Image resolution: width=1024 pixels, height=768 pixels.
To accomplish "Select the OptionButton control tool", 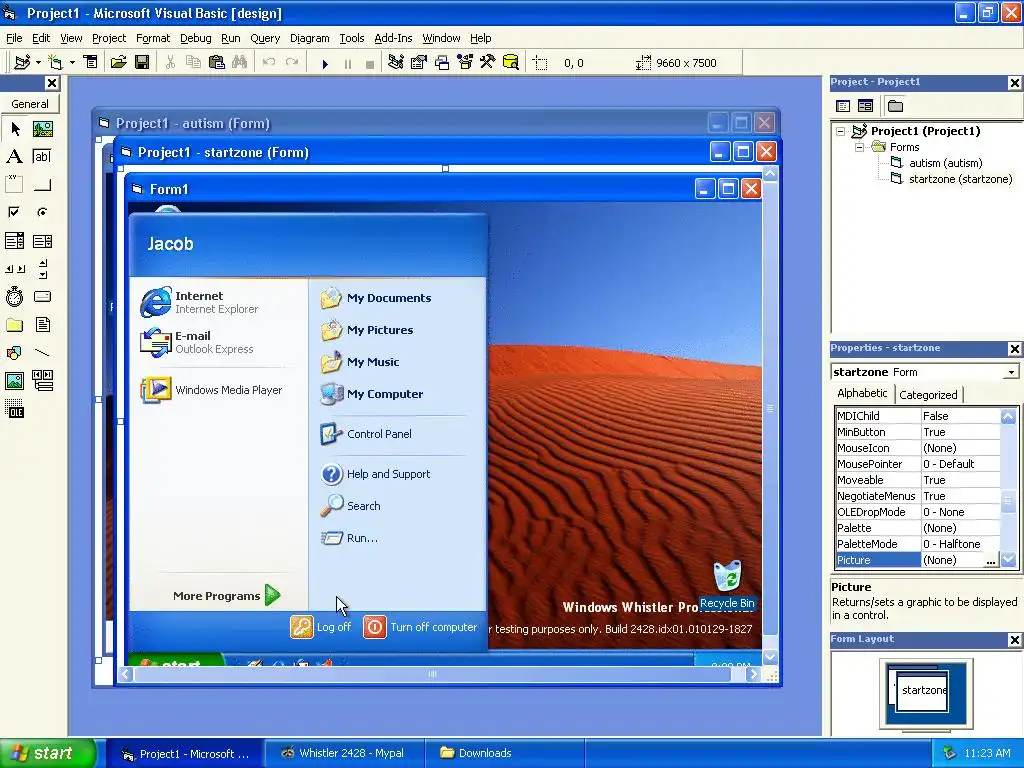I will coord(42,212).
